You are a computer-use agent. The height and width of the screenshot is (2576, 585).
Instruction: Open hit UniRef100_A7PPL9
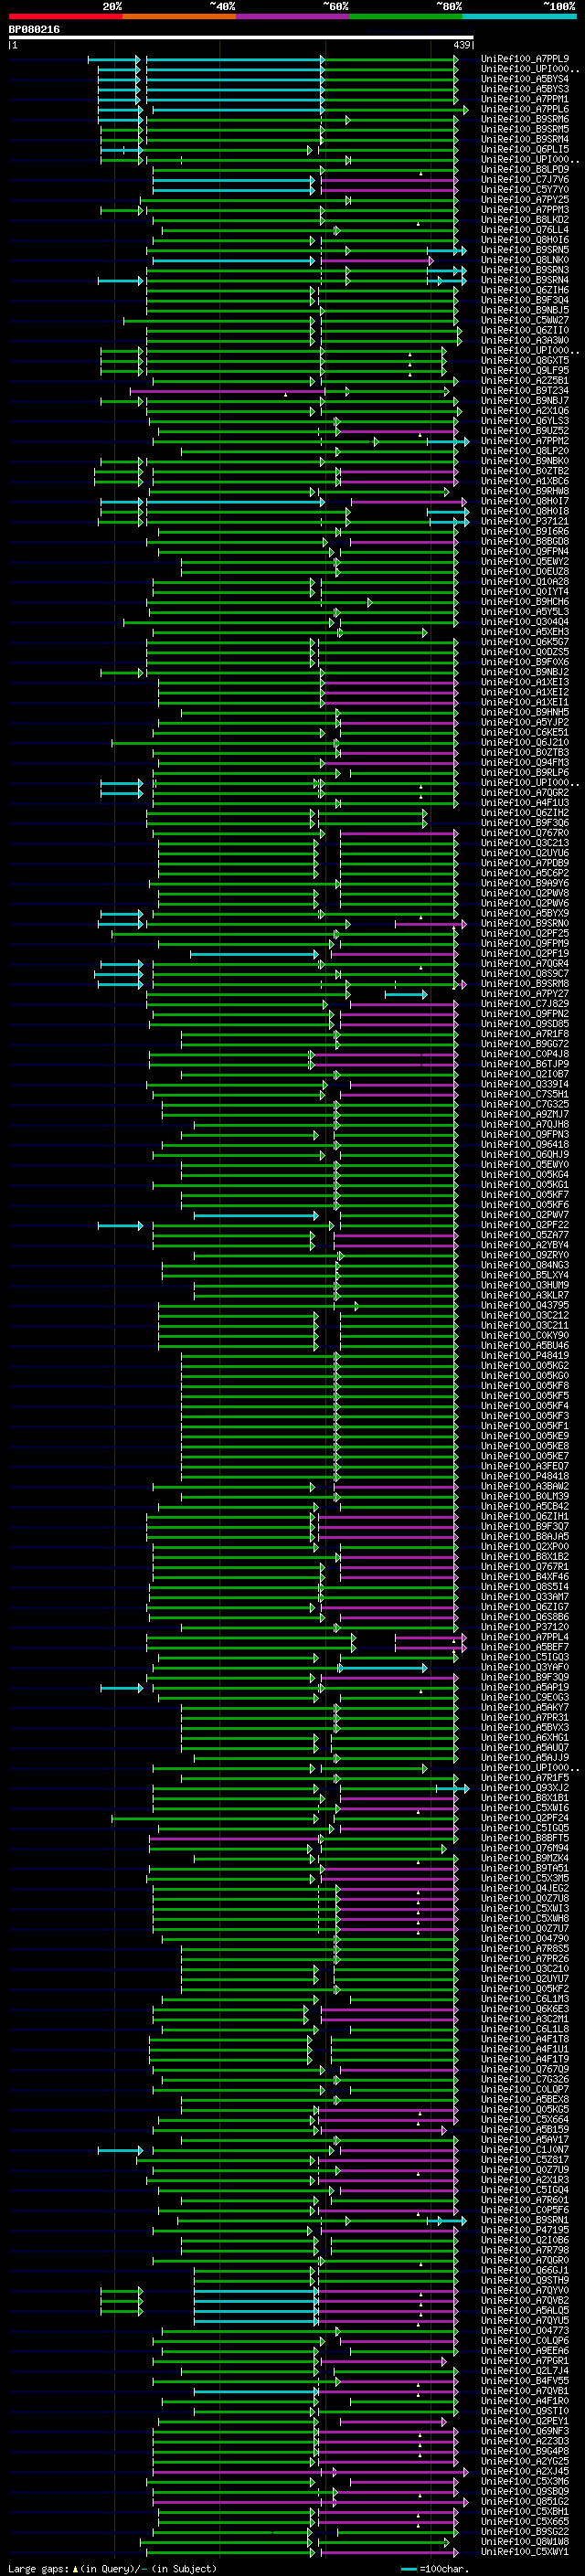pyautogui.click(x=525, y=59)
